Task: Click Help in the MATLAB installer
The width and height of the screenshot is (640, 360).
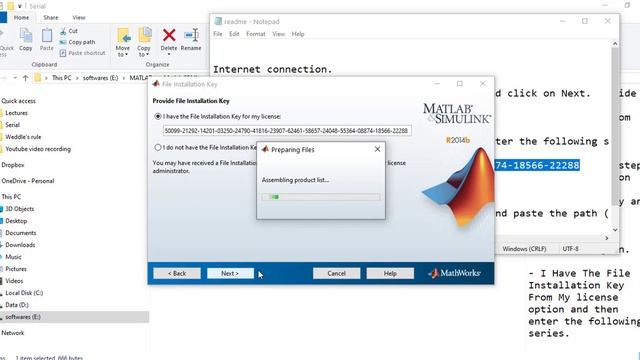Action: pyautogui.click(x=390, y=273)
